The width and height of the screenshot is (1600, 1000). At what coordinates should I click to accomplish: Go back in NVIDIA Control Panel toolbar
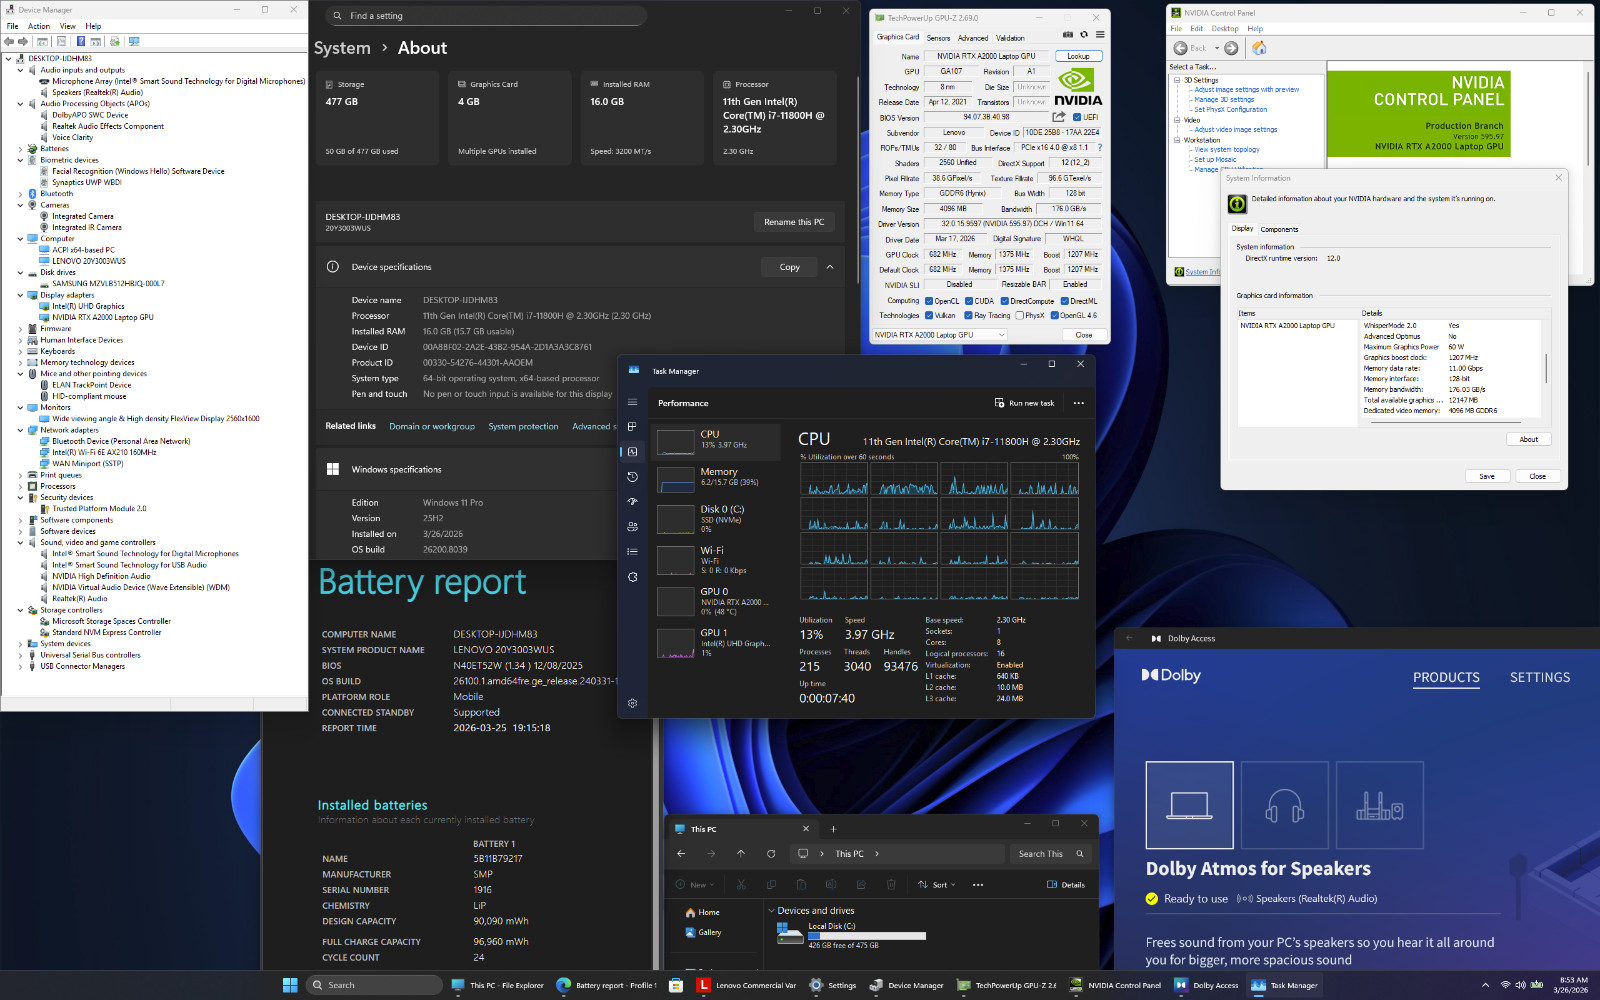(x=1190, y=48)
